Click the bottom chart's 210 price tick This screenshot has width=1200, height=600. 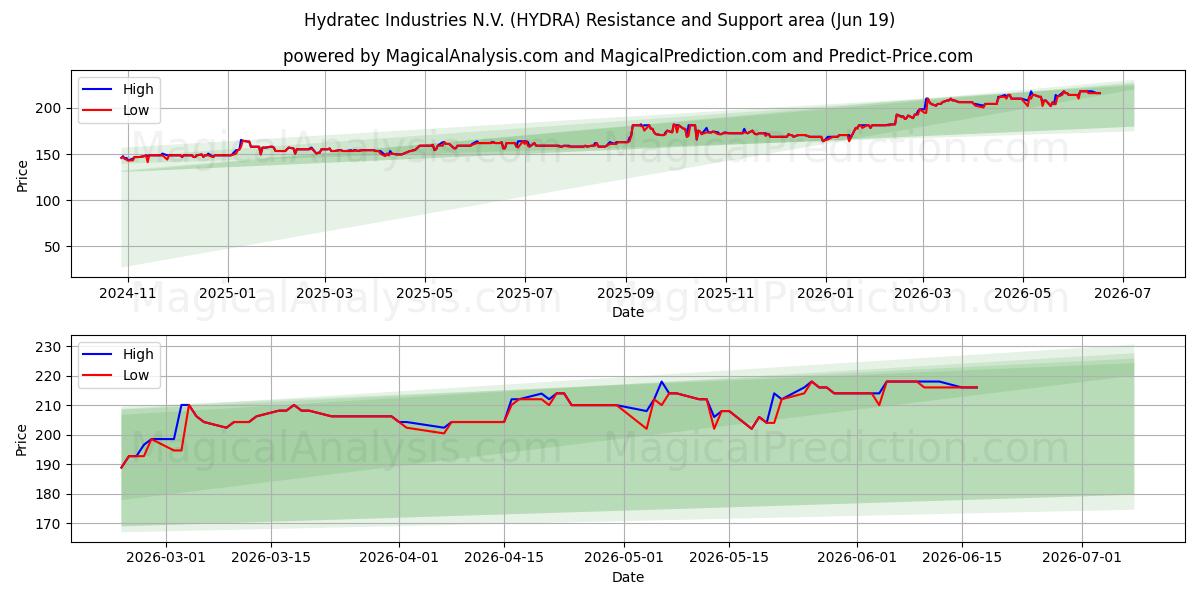50,406
